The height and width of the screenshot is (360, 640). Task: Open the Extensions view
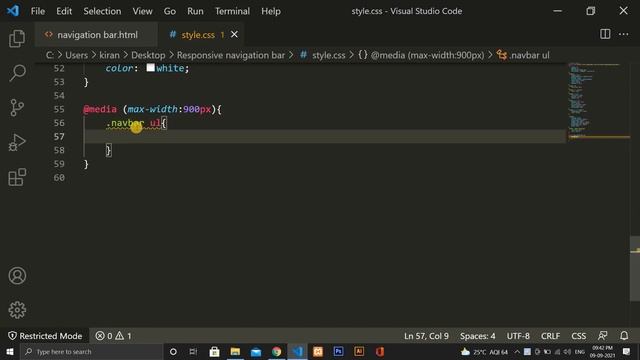click(x=17, y=177)
